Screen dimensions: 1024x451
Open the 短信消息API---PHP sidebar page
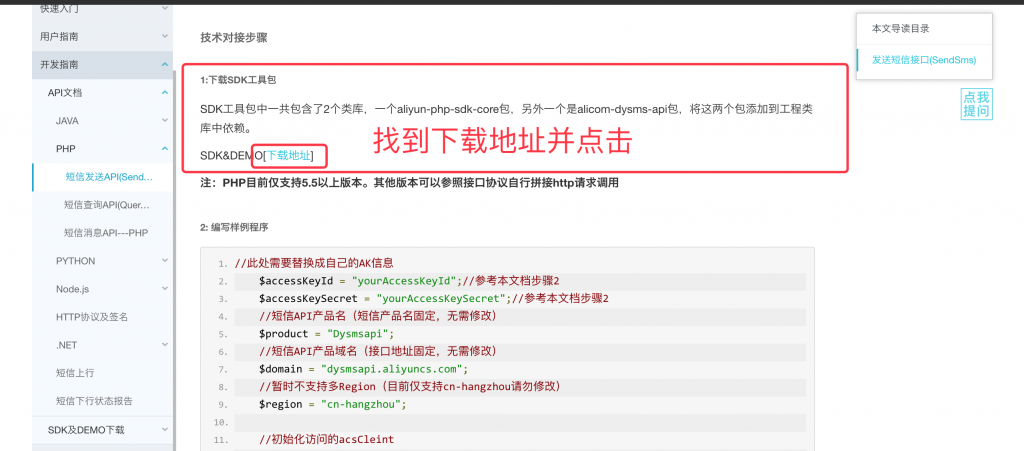click(106, 233)
